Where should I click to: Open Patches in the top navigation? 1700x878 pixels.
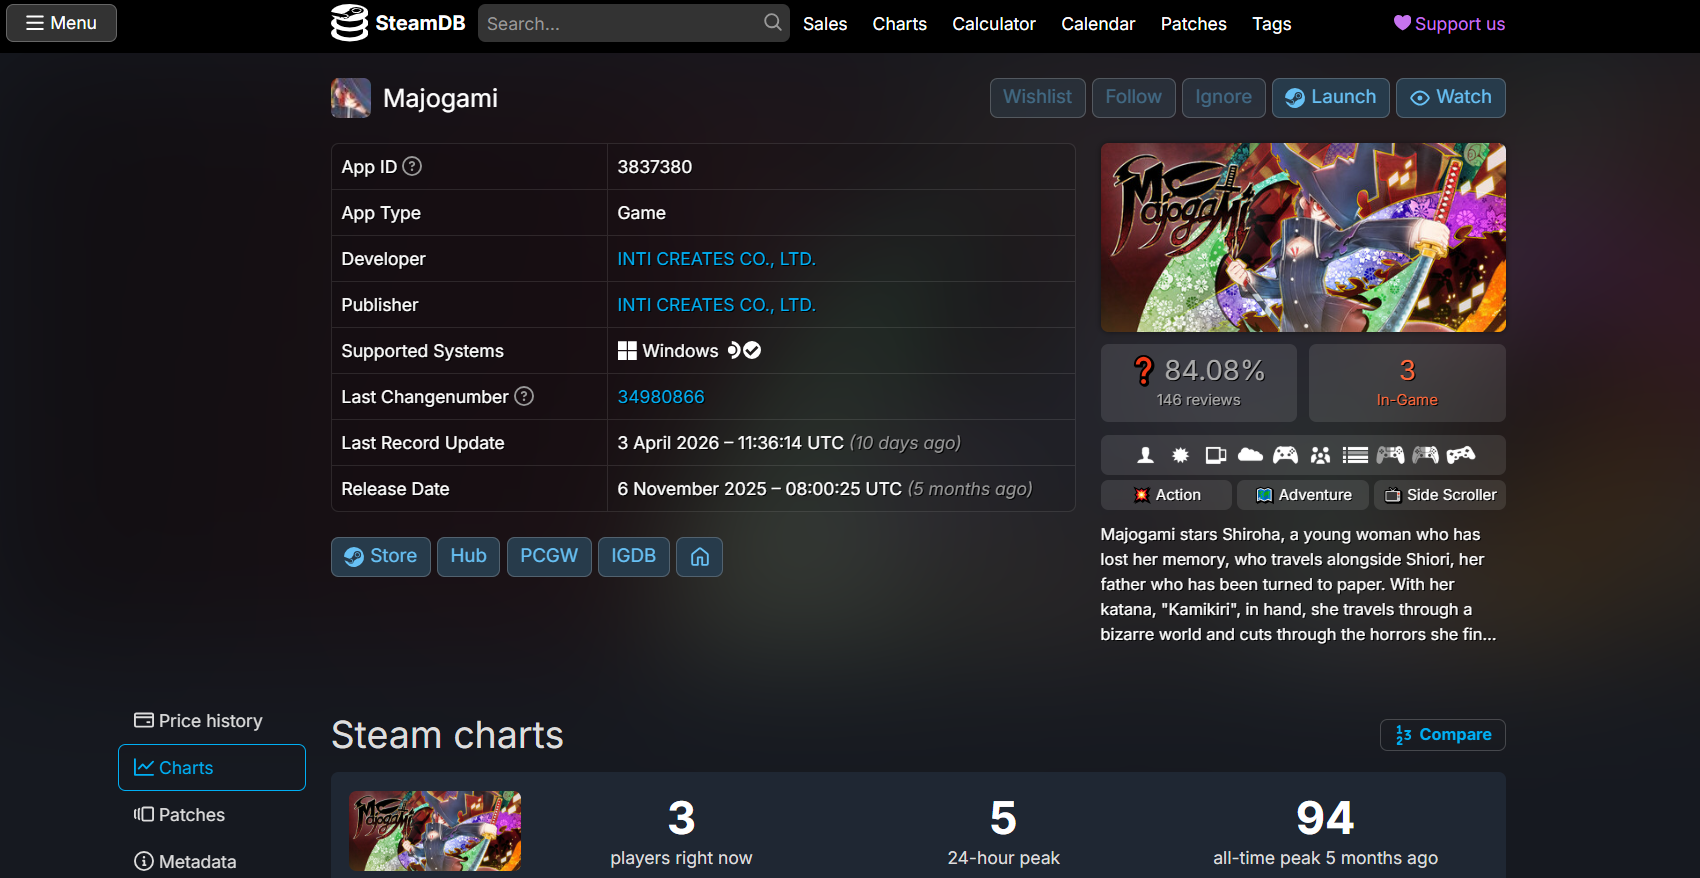pos(1194,24)
